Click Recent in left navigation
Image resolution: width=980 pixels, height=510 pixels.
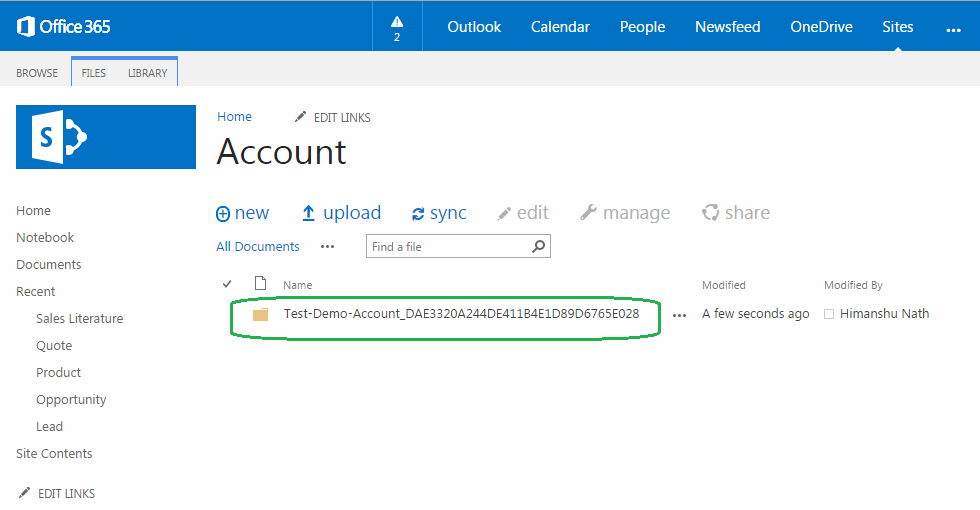tap(36, 291)
